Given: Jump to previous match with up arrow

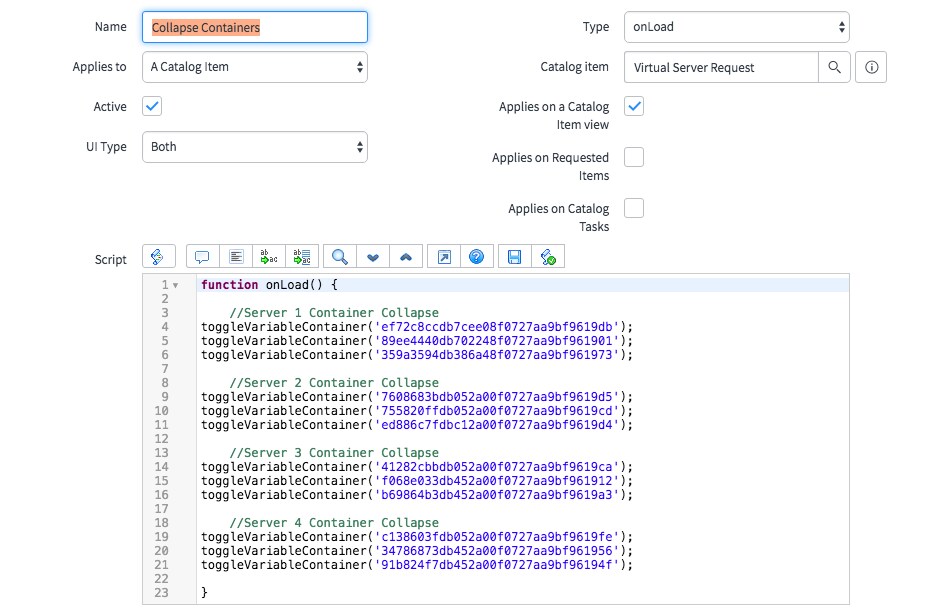Looking at the screenshot, I should point(406,256).
